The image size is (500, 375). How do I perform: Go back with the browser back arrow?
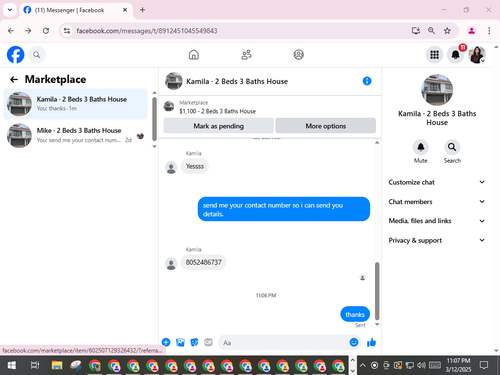coord(11,31)
